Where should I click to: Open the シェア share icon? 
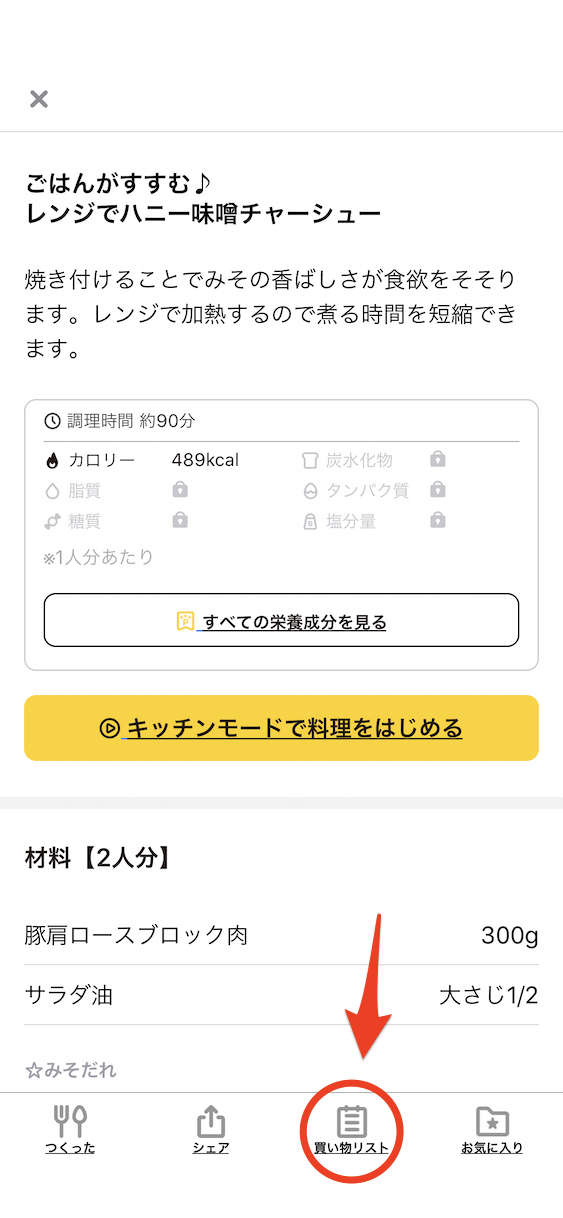click(x=211, y=1122)
